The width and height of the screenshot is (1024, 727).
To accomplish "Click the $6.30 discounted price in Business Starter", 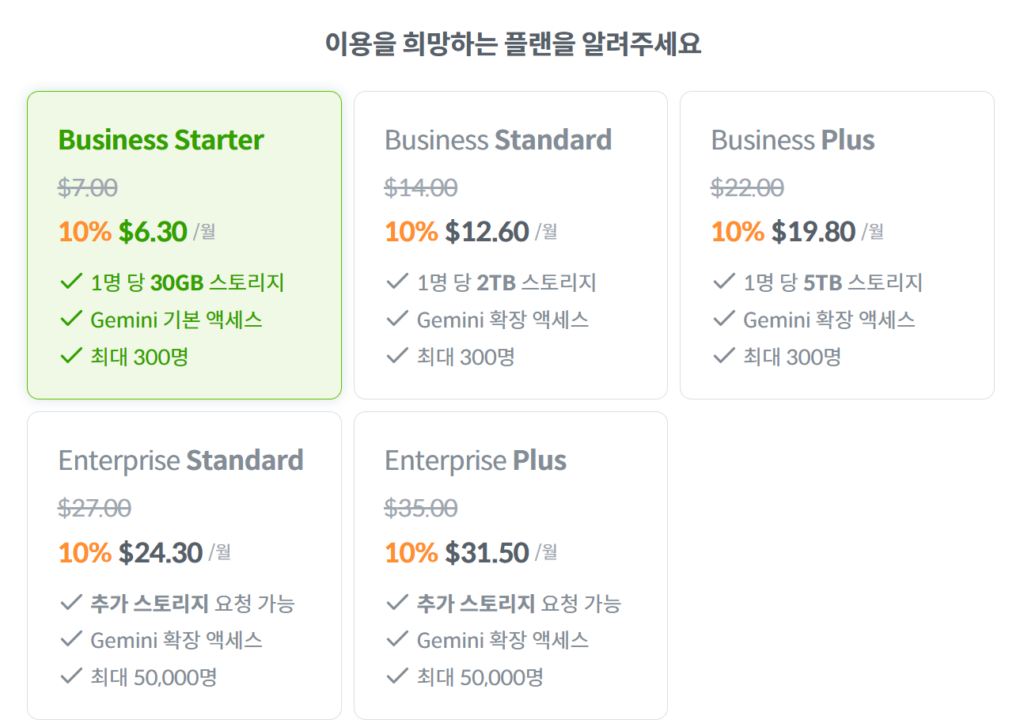I will tap(150, 227).
